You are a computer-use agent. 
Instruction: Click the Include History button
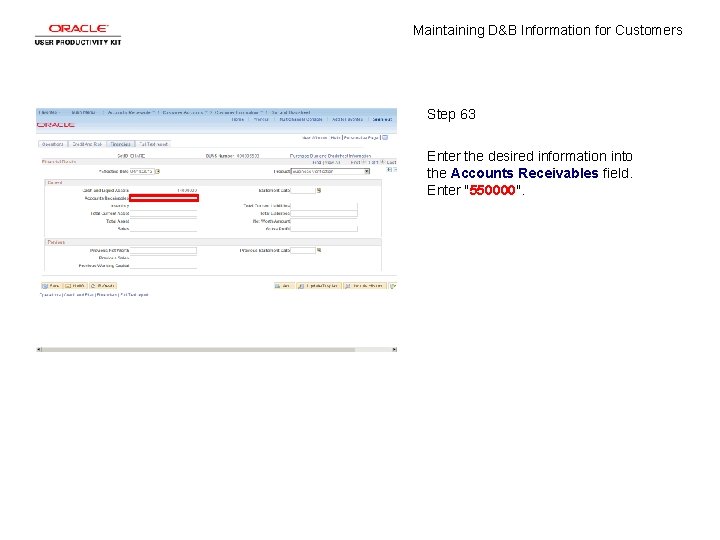click(365, 286)
